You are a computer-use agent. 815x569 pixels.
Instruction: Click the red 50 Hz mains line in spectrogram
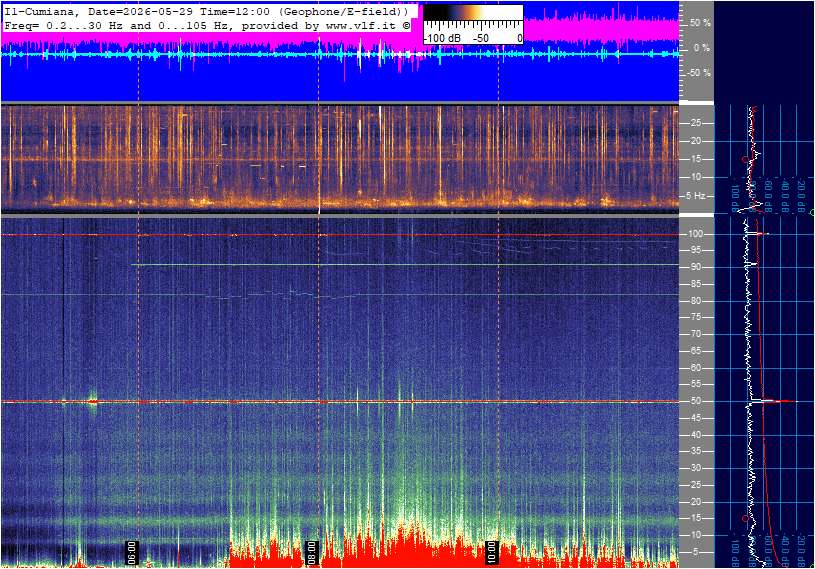(x=340, y=402)
